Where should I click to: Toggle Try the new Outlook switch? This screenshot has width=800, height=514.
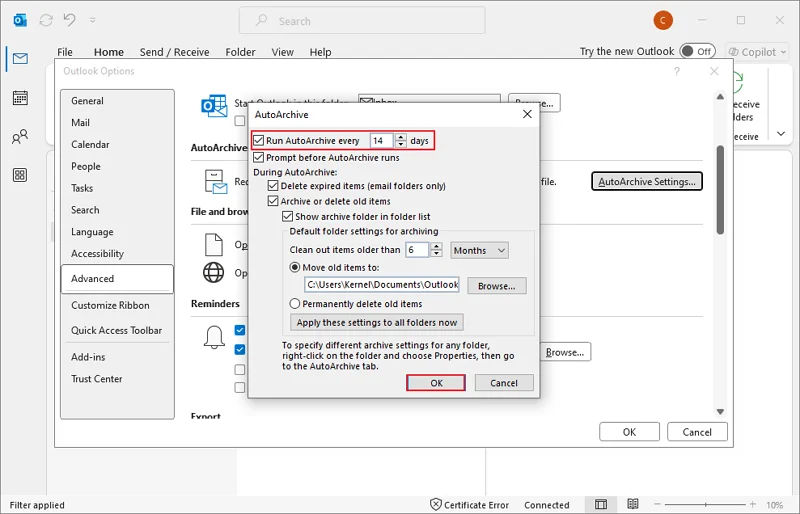697,51
